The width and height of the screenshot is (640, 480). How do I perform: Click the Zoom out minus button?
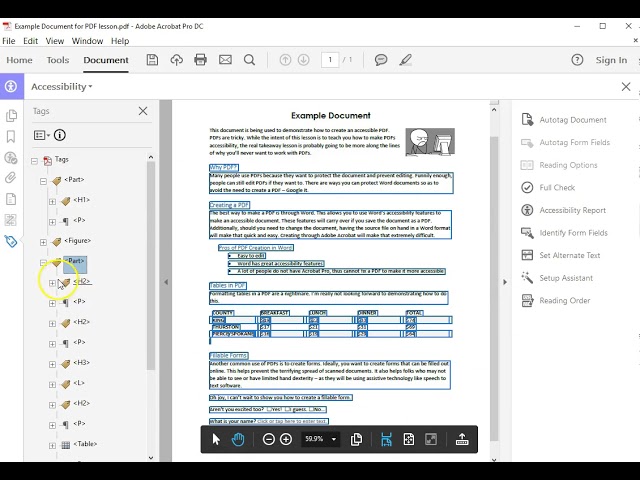point(269,439)
